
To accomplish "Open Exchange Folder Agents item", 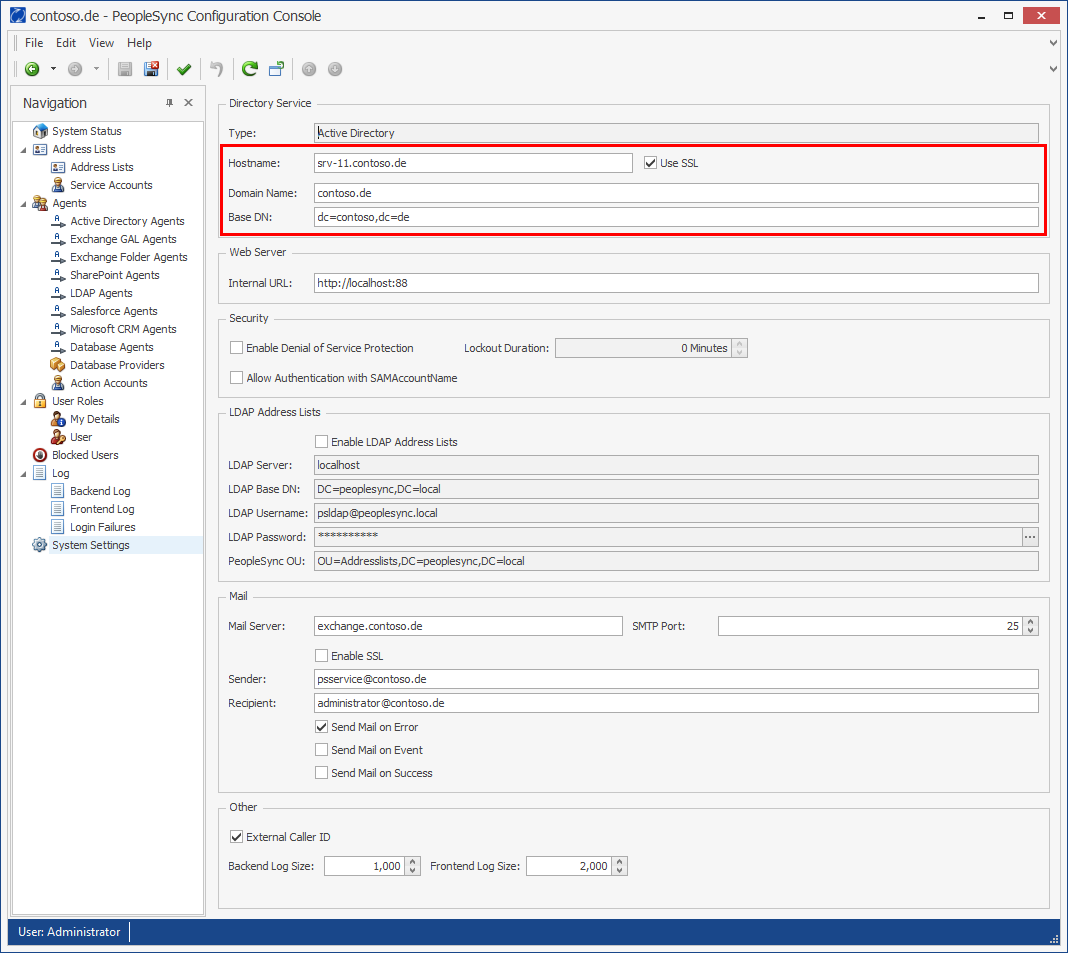I will tap(129, 257).
